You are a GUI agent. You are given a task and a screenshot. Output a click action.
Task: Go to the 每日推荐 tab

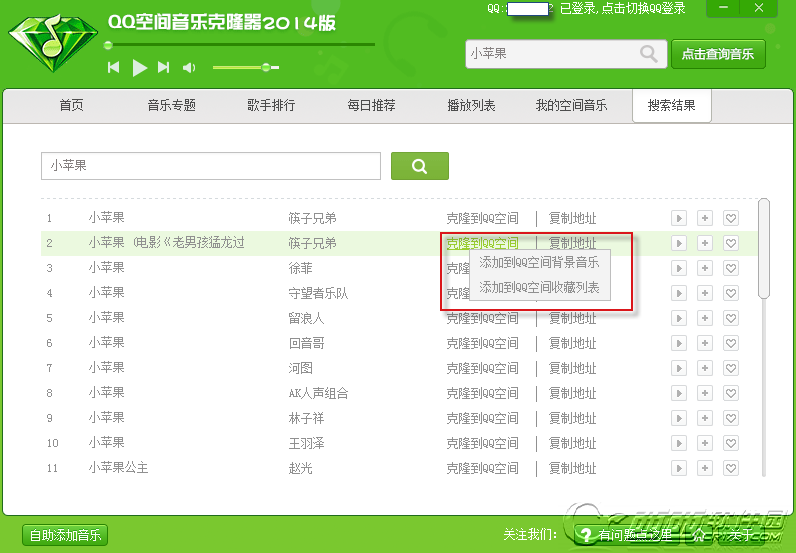(371, 106)
